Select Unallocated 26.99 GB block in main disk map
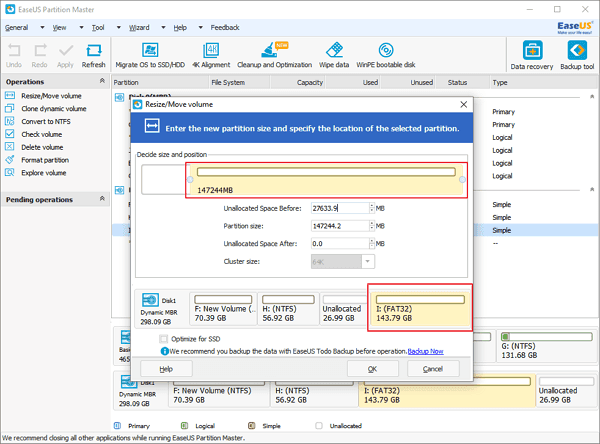600x444 pixels. tap(566, 391)
